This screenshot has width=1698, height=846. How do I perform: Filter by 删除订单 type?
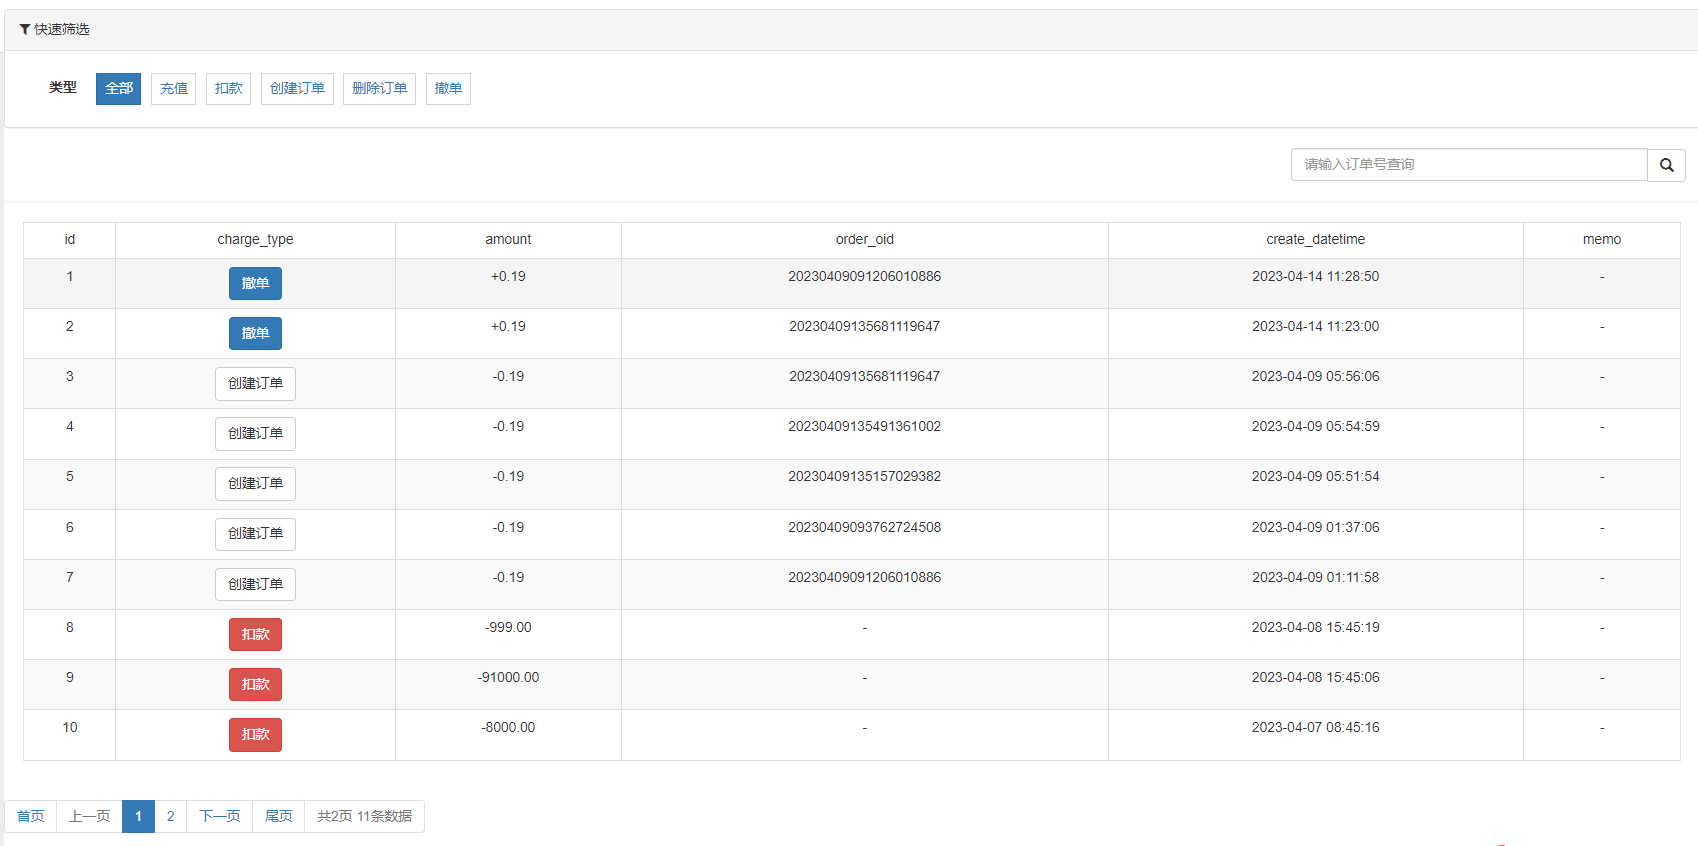[x=379, y=89]
